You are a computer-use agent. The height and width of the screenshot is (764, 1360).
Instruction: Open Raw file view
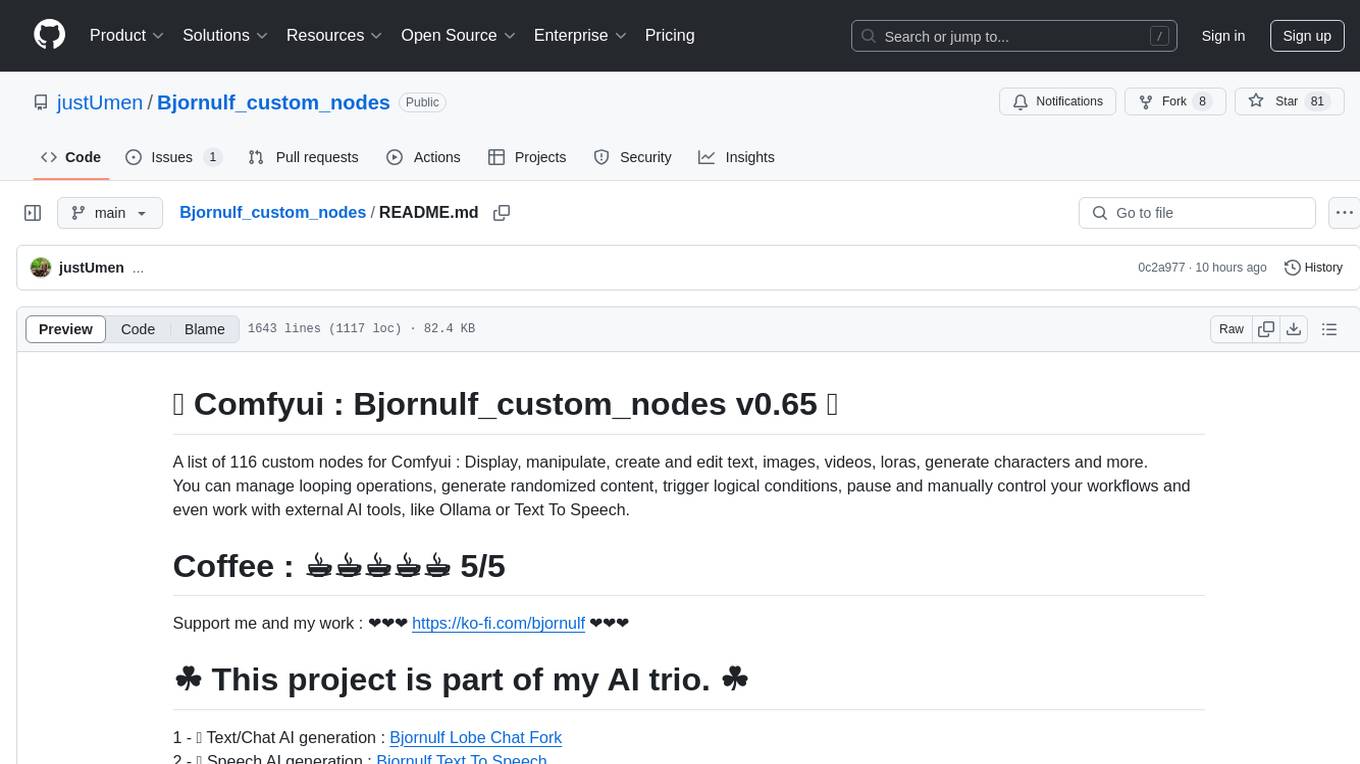(1231, 329)
